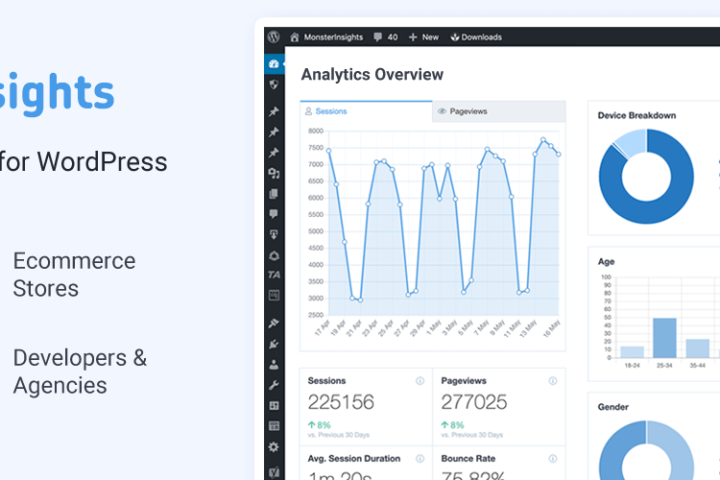Click the info icon on the Sessions card
The height and width of the screenshot is (480, 720).
420,381
